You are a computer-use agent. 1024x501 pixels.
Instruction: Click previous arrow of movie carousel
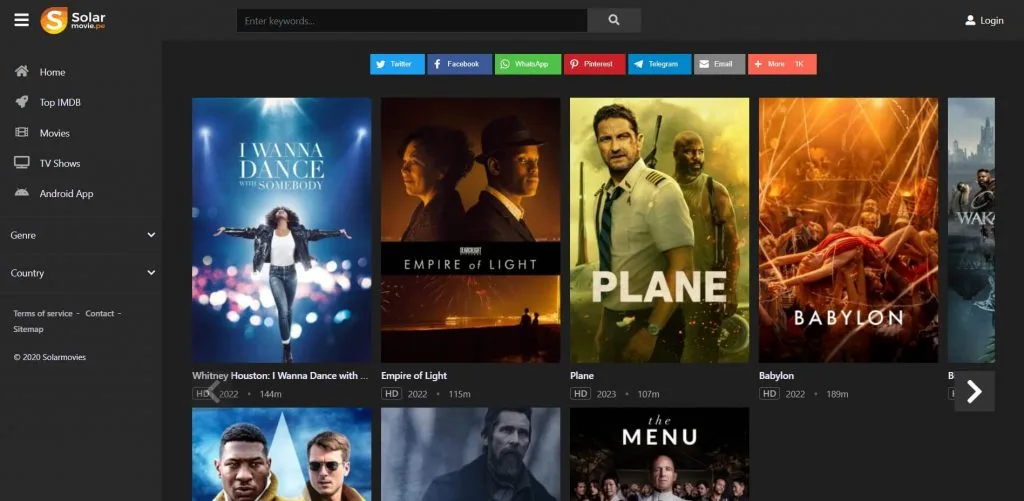tap(212, 391)
